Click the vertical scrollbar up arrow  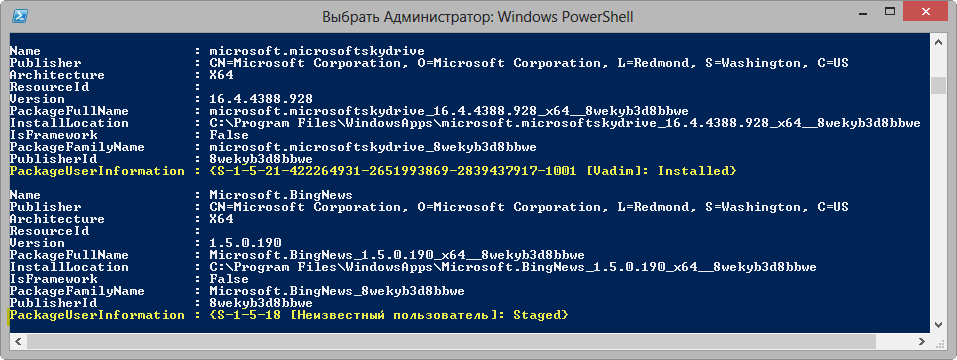tap(938, 41)
